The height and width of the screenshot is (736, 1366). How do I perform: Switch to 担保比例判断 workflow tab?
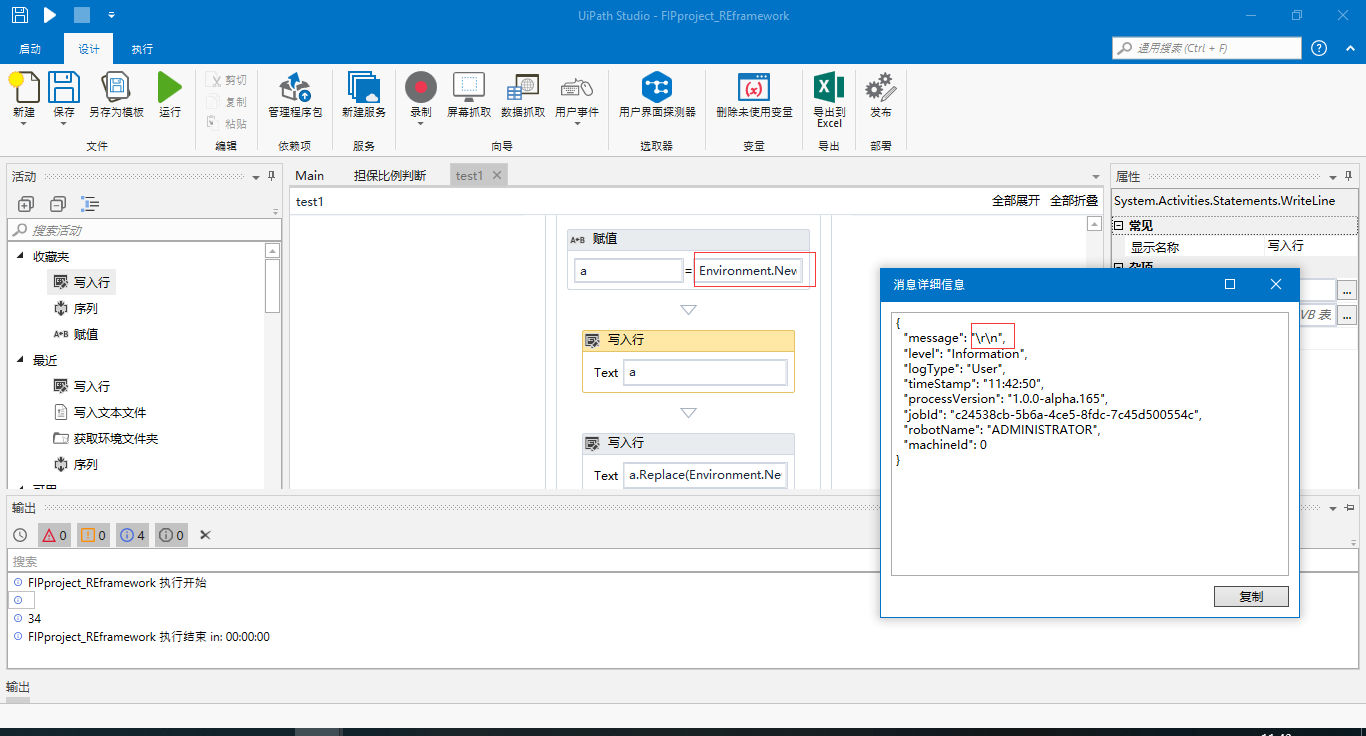pyautogui.click(x=390, y=175)
